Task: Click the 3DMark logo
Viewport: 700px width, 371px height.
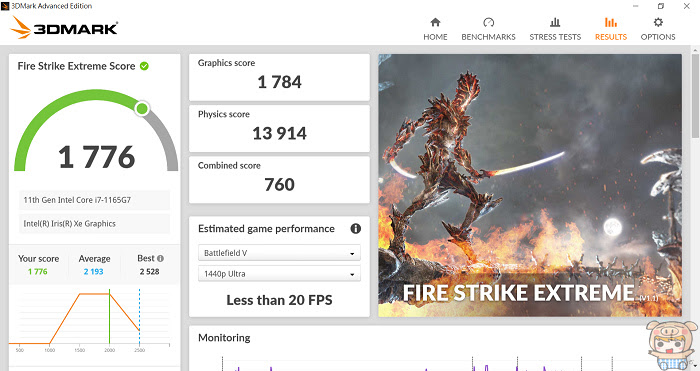Action: (64, 28)
